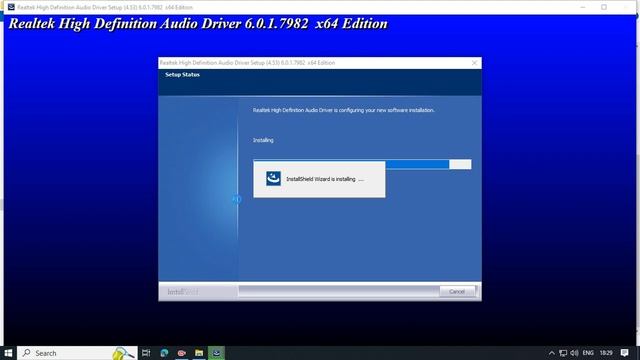Viewport: 640px width, 360px height.
Task: Open network status tray icon
Action: [563, 353]
